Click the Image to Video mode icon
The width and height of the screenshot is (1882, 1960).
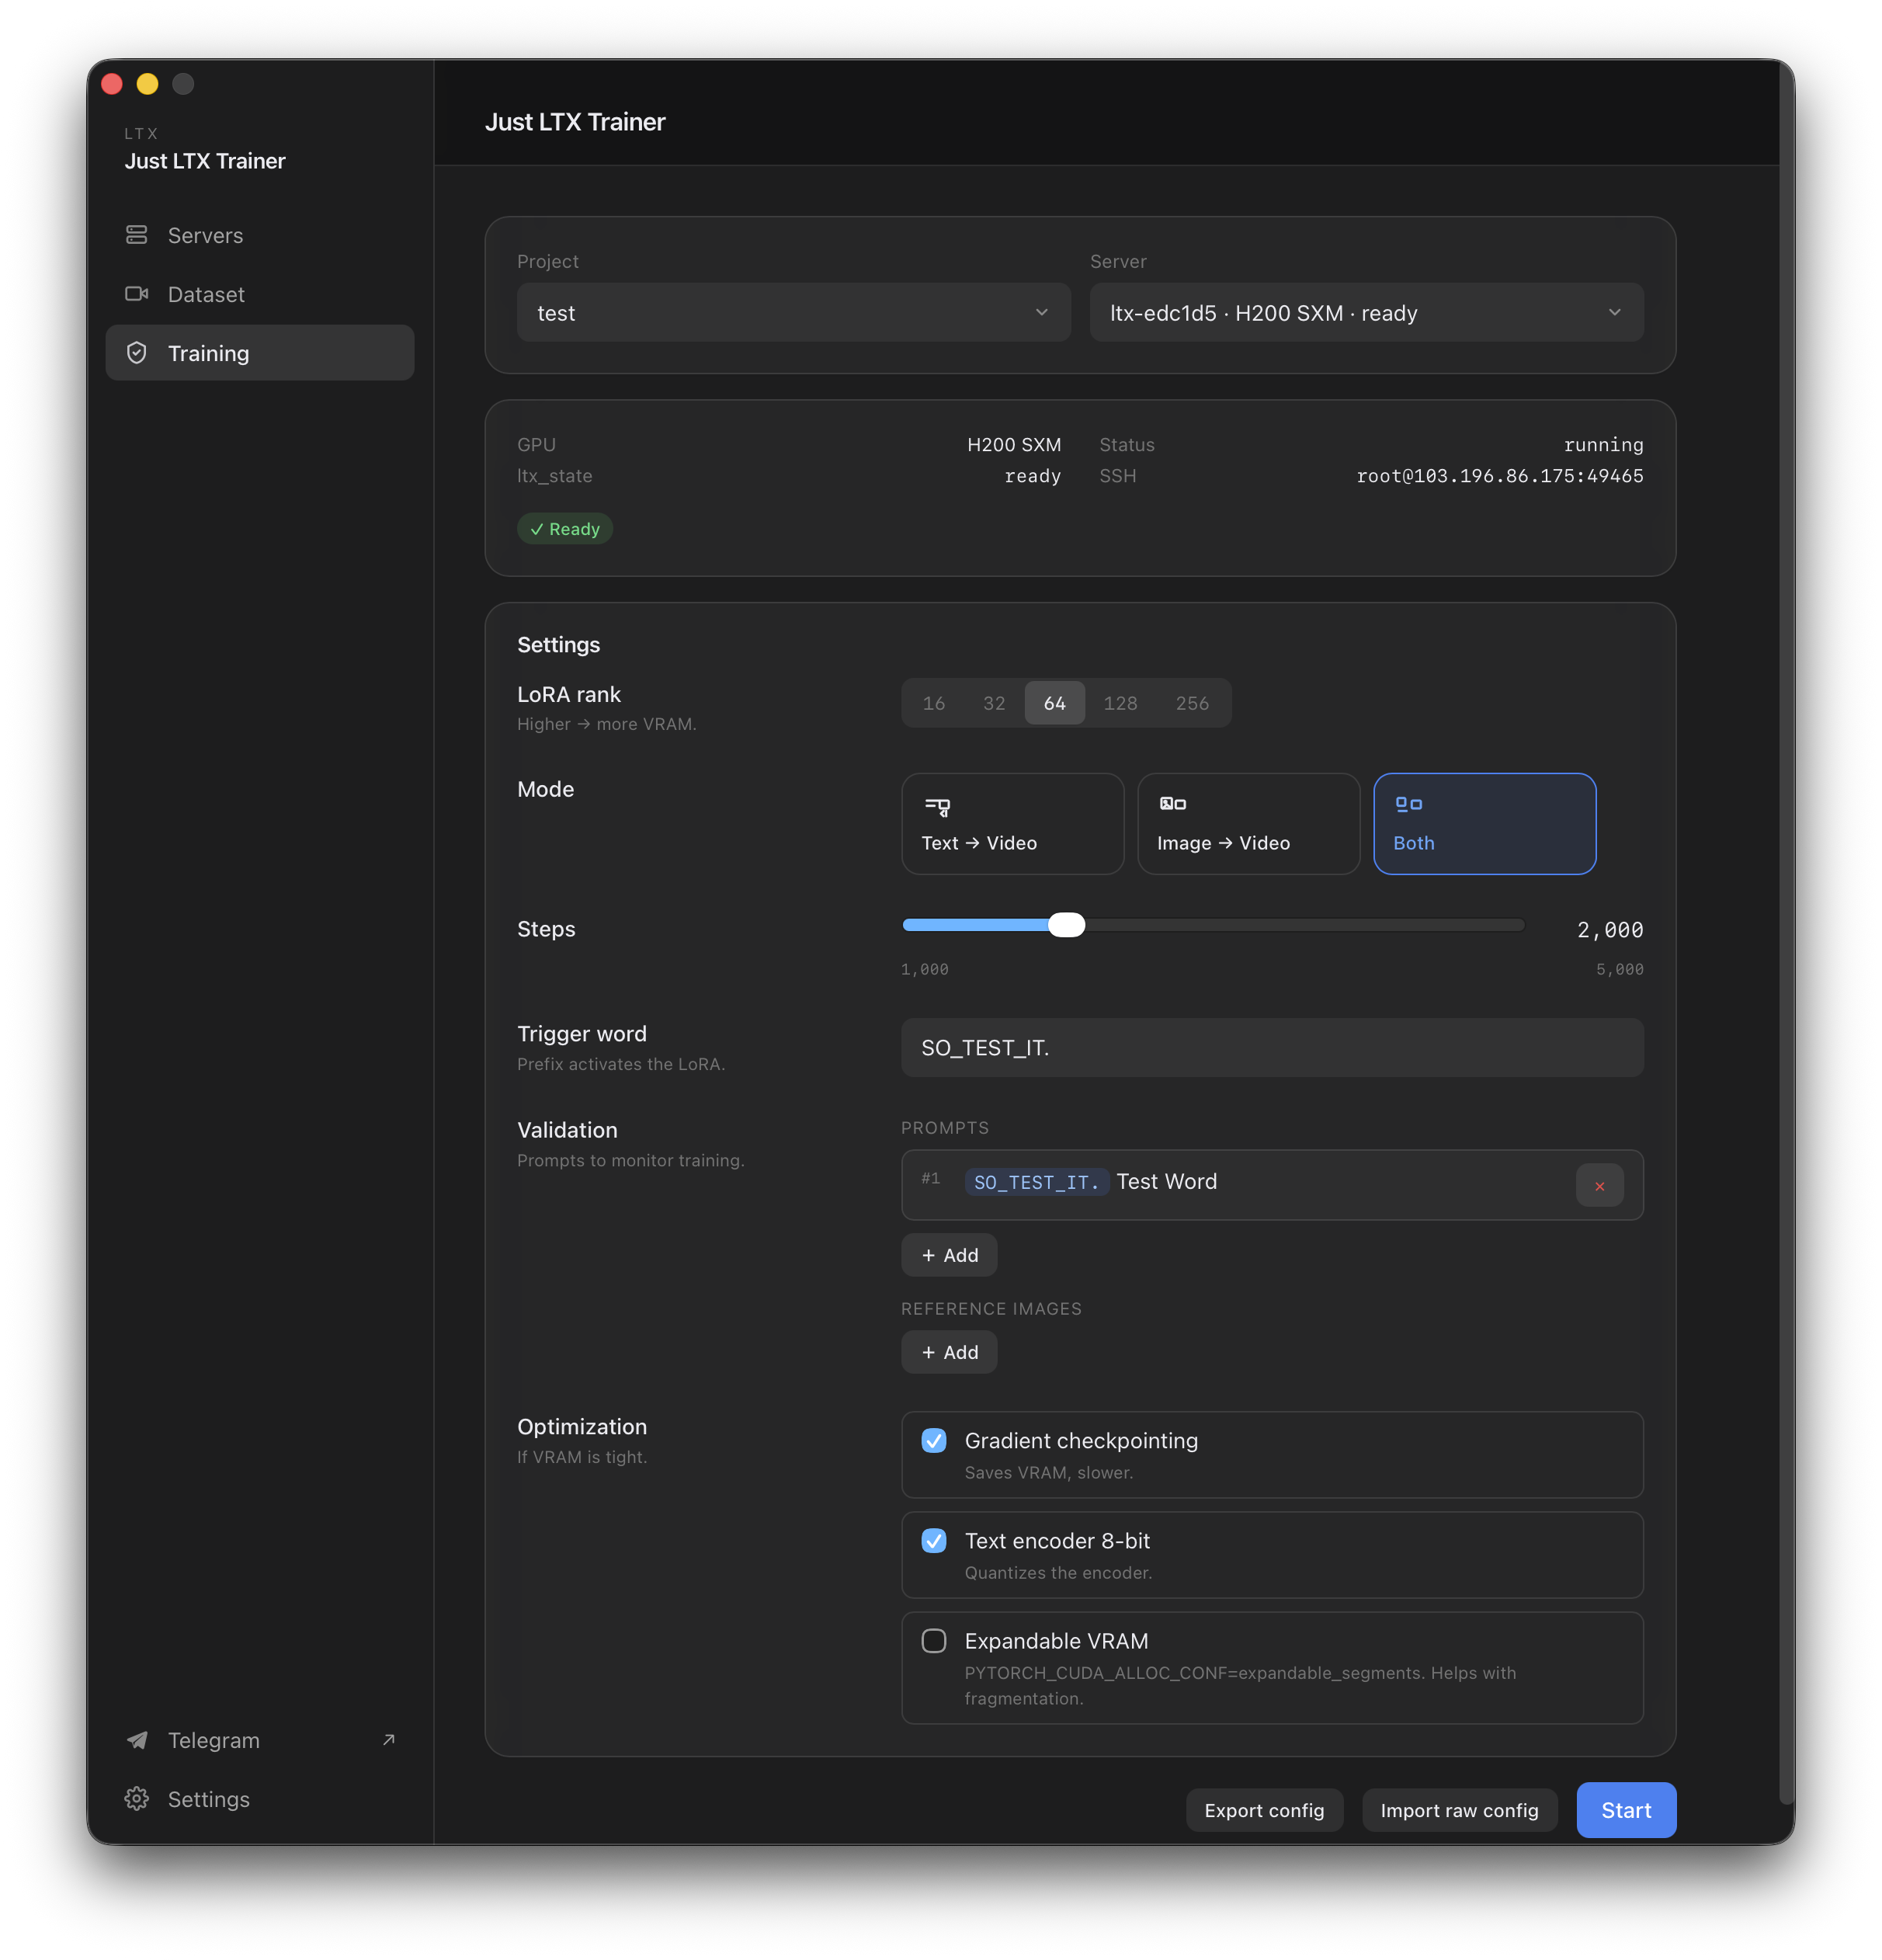(x=1172, y=804)
